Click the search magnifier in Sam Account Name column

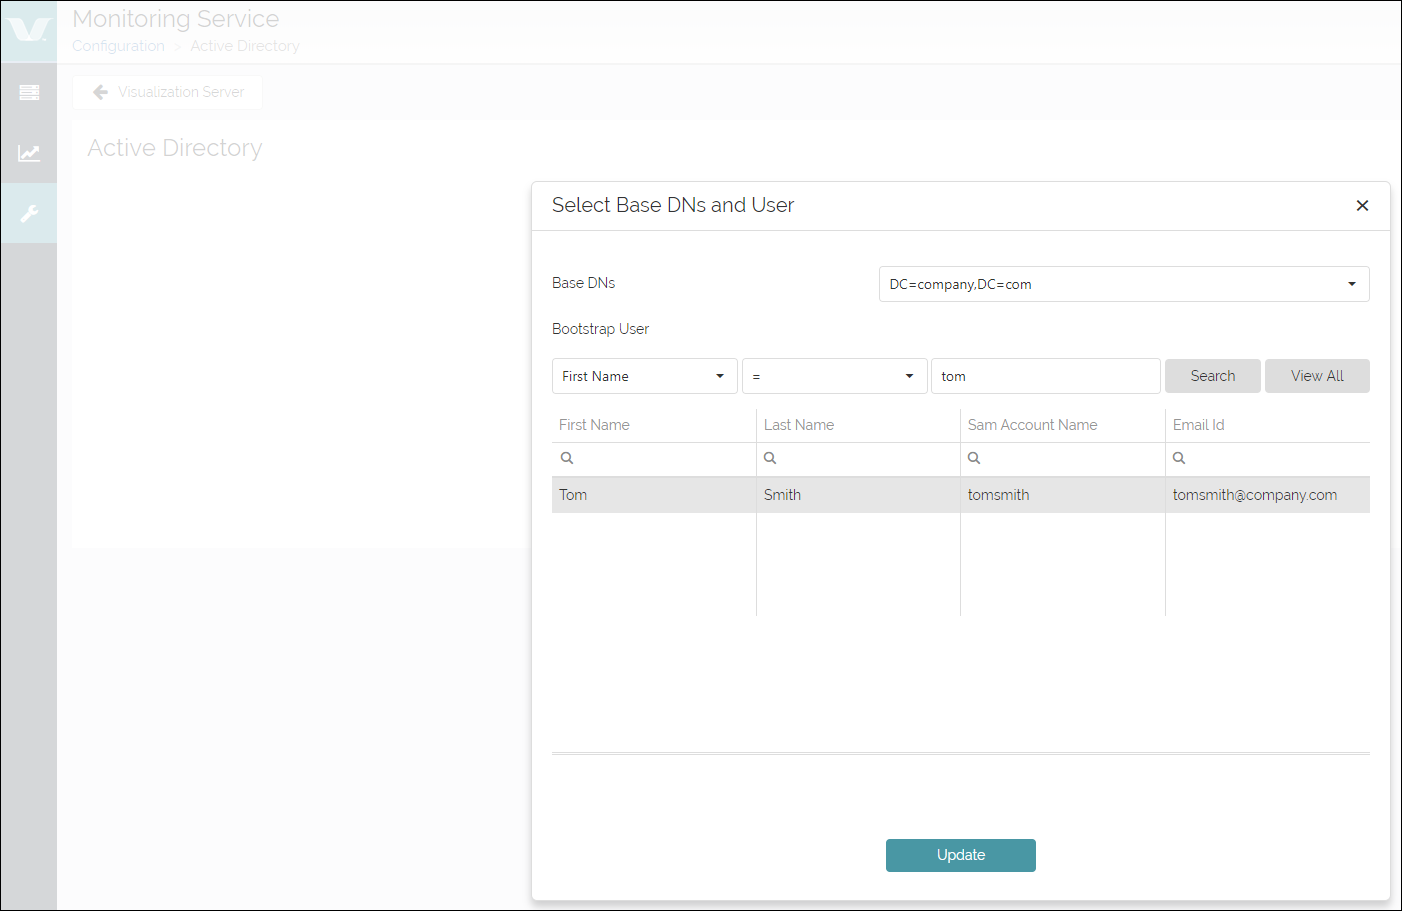coord(974,457)
